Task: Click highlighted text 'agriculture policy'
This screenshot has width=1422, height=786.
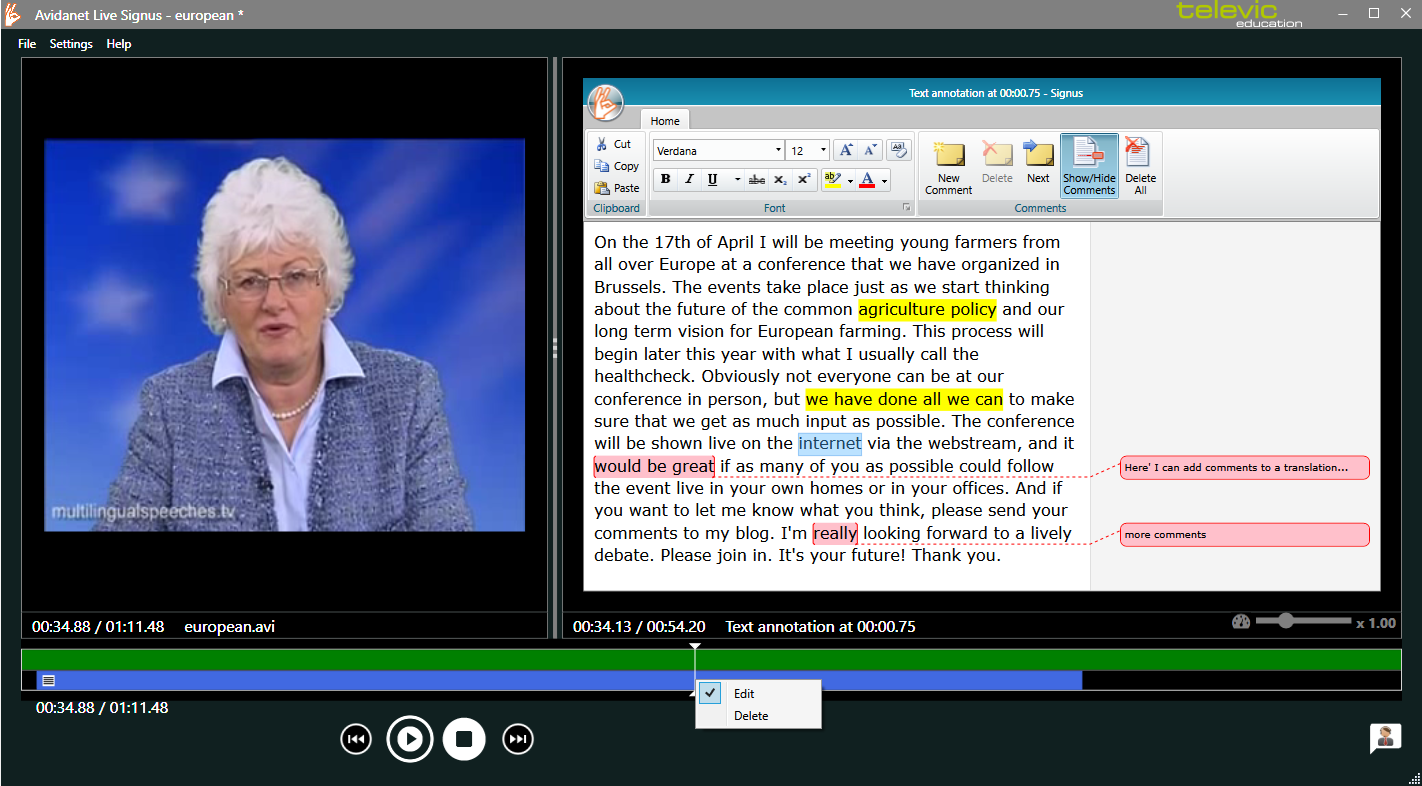Action: (x=927, y=309)
